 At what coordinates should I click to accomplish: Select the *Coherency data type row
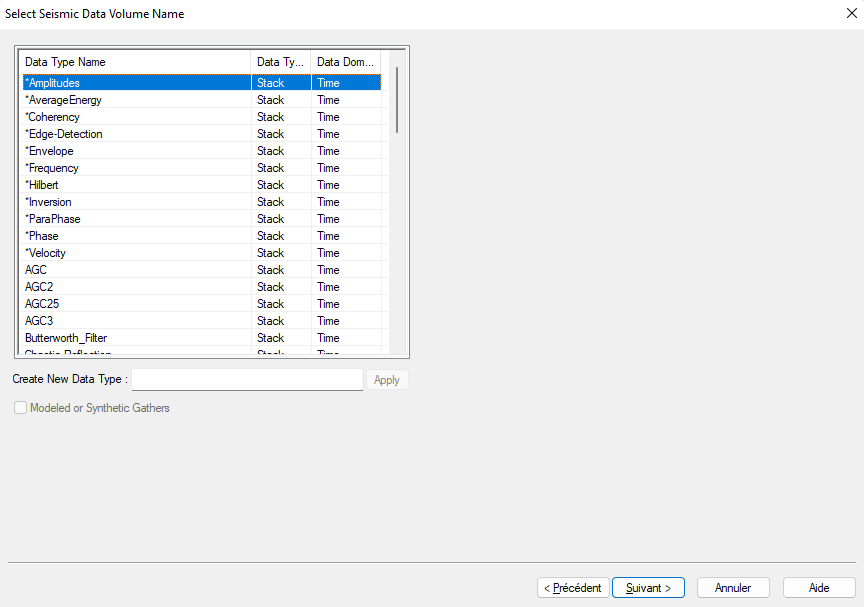(x=52, y=117)
